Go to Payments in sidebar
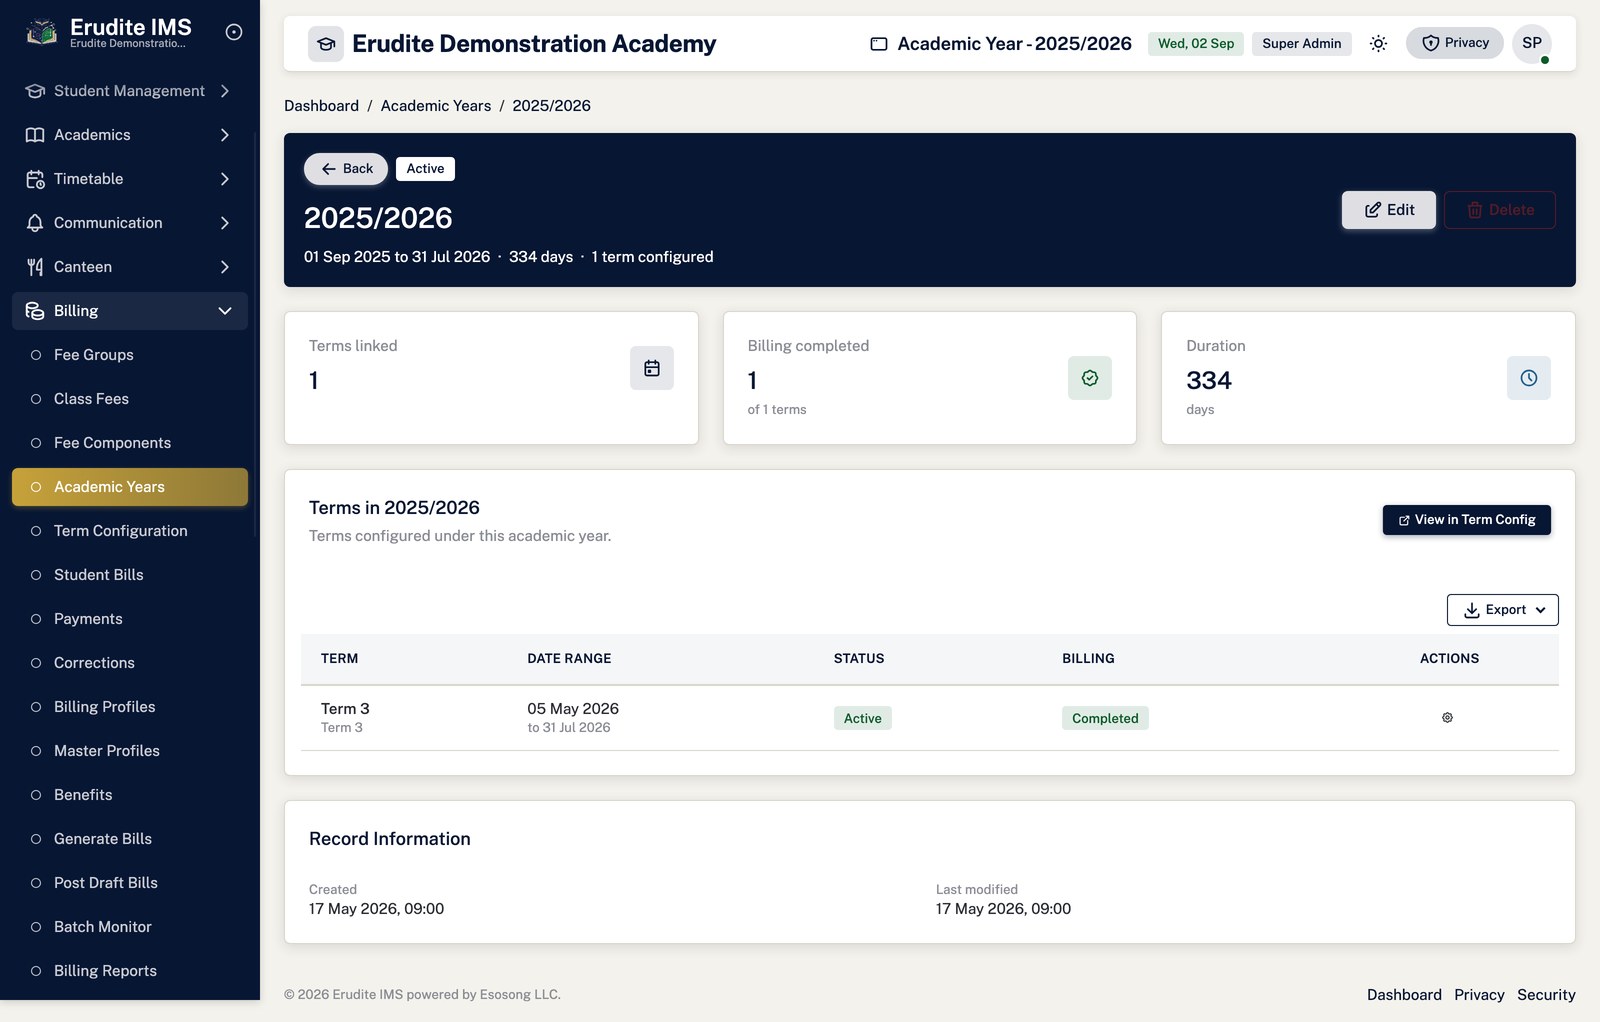1600x1022 pixels. 130,619
